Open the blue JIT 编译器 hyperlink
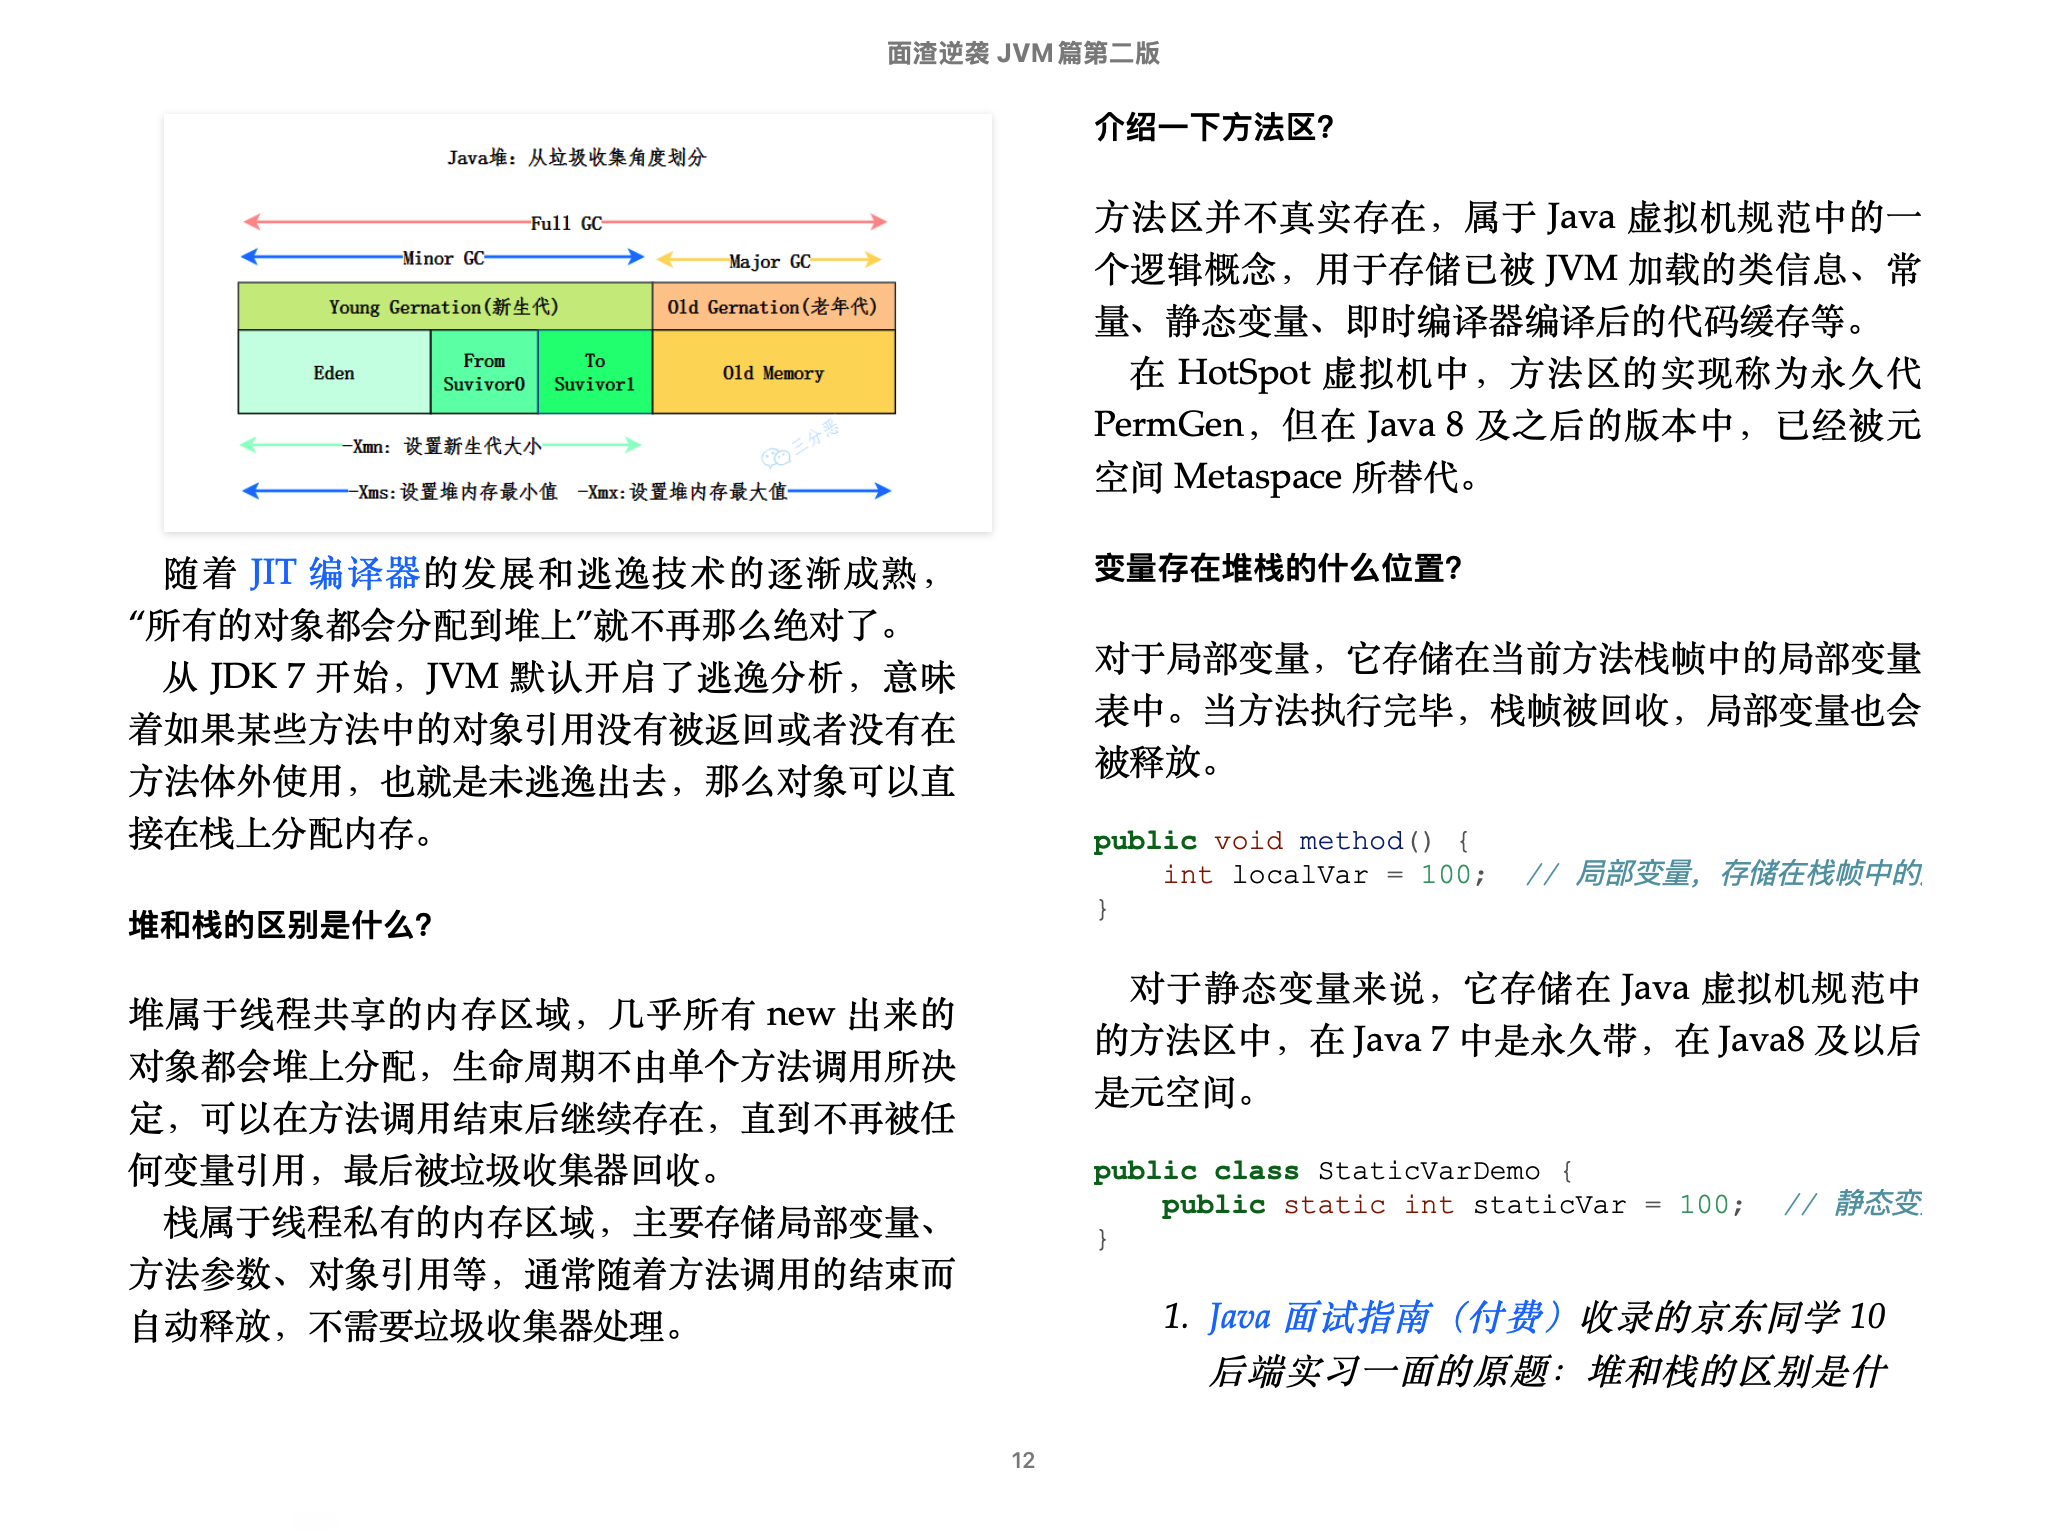This screenshot has height=1536, width=2048. (334, 573)
